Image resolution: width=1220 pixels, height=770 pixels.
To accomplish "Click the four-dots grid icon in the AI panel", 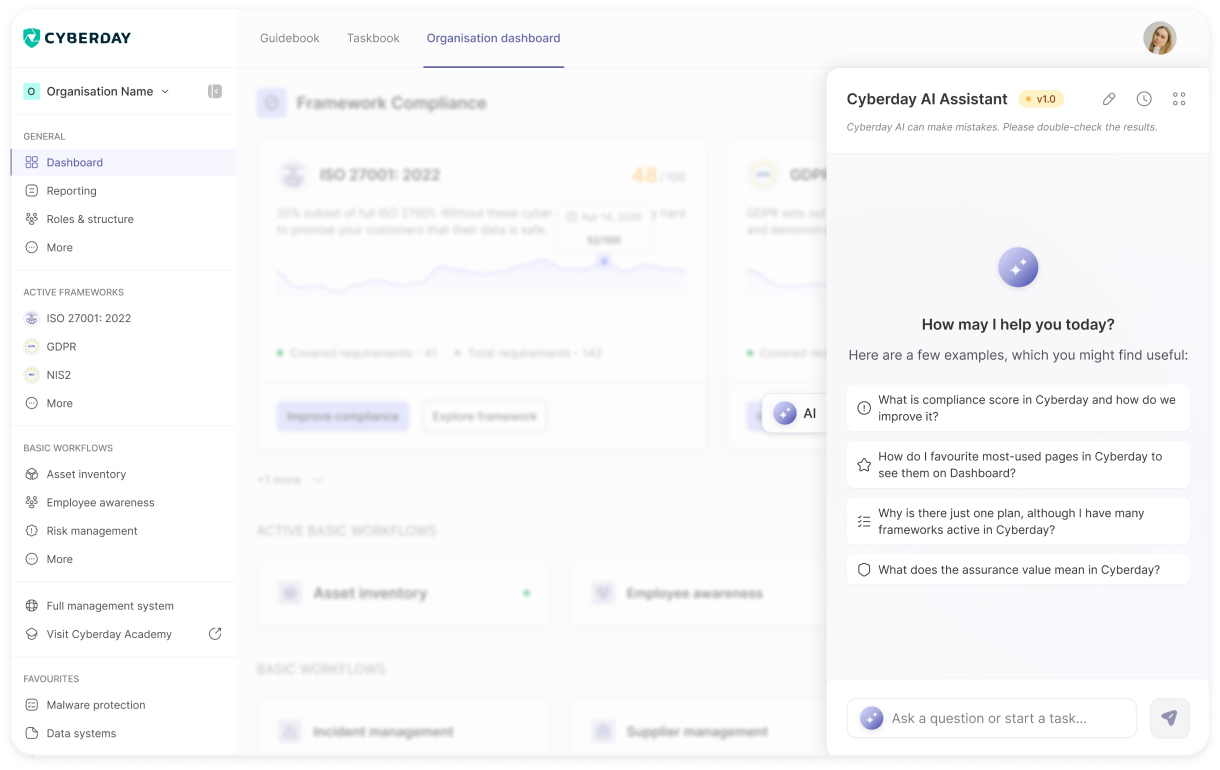I will point(1179,99).
